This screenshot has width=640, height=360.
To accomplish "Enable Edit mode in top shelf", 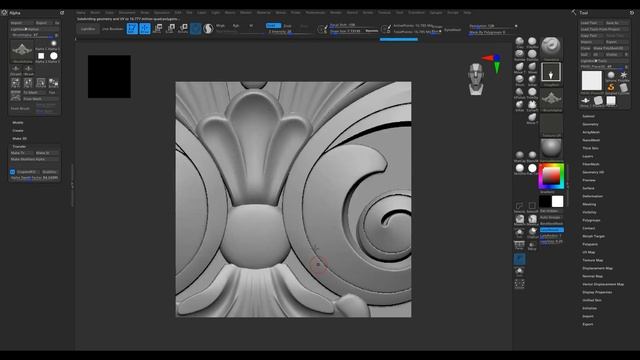I will [x=132, y=28].
